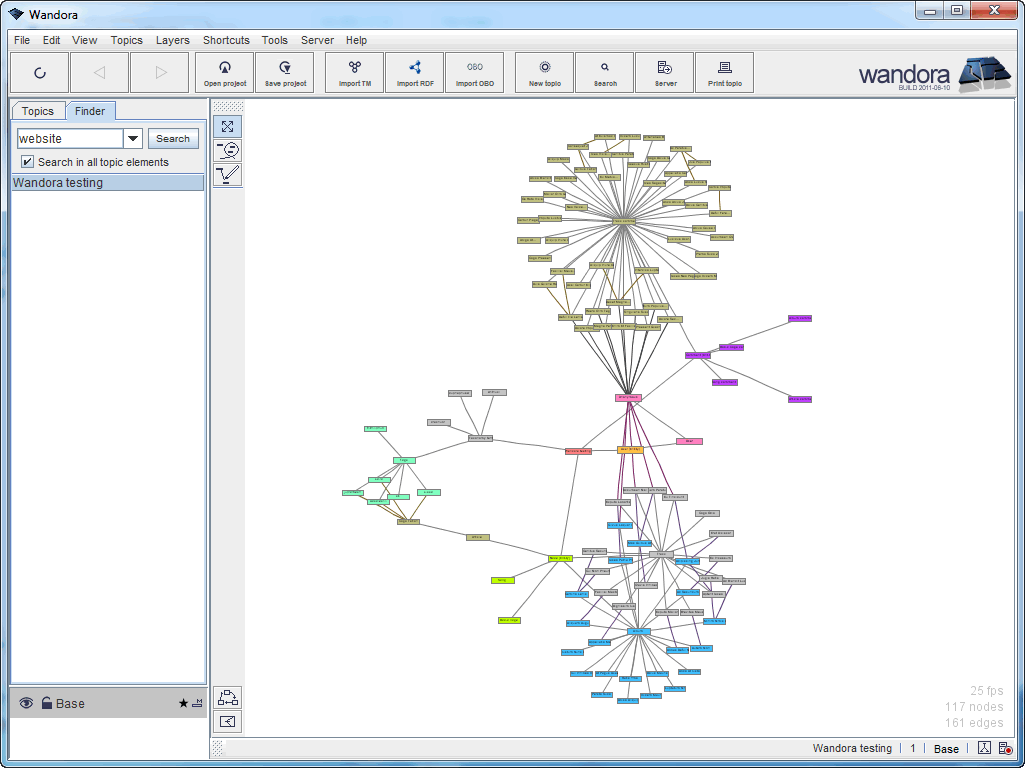Open the Wandora Server tool

click(663, 72)
